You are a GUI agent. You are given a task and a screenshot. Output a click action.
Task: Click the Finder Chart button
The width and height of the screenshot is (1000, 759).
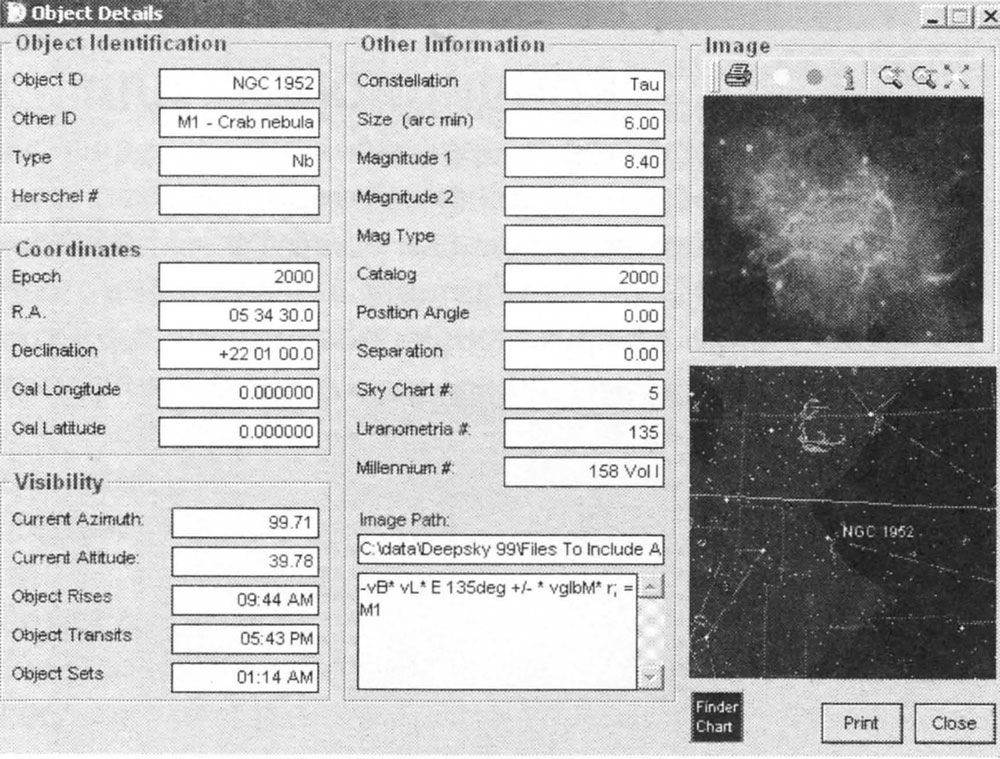[717, 717]
